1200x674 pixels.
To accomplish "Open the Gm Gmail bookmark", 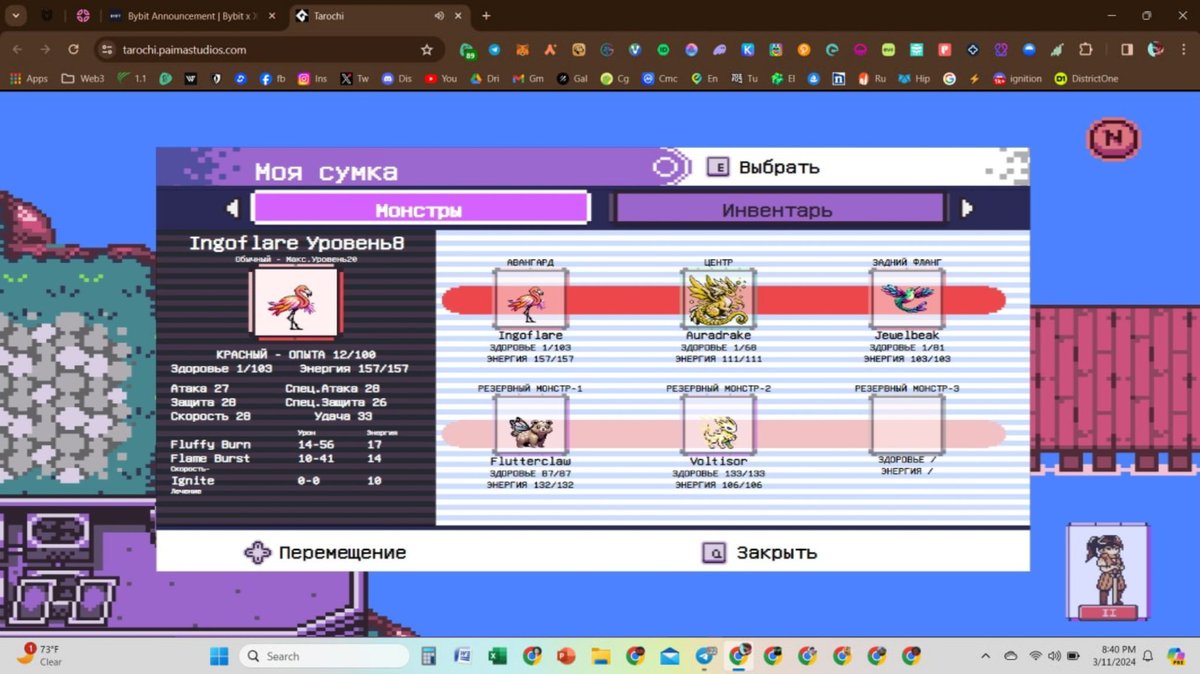I will (527, 78).
